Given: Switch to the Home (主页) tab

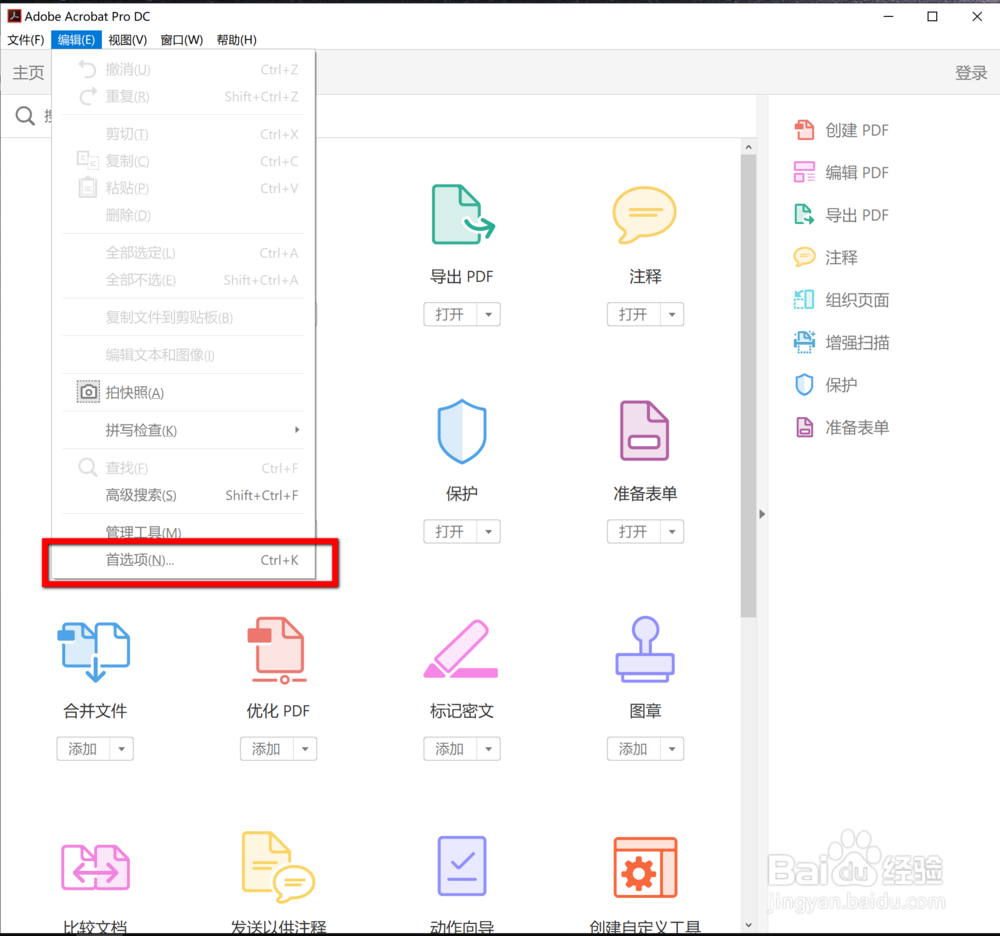Looking at the screenshot, I should coord(29,73).
